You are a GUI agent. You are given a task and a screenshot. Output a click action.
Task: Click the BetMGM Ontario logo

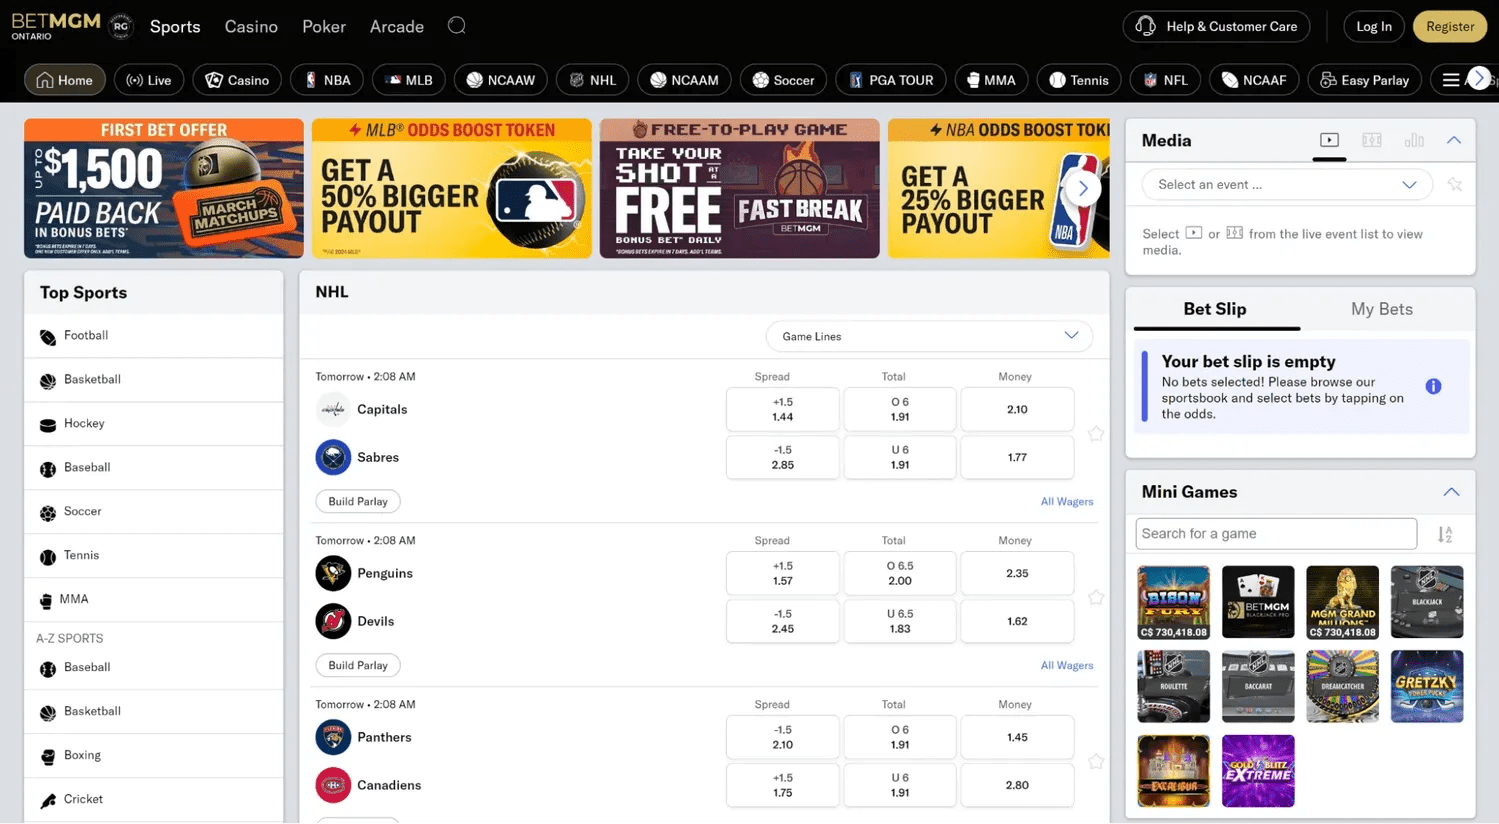tap(56, 26)
